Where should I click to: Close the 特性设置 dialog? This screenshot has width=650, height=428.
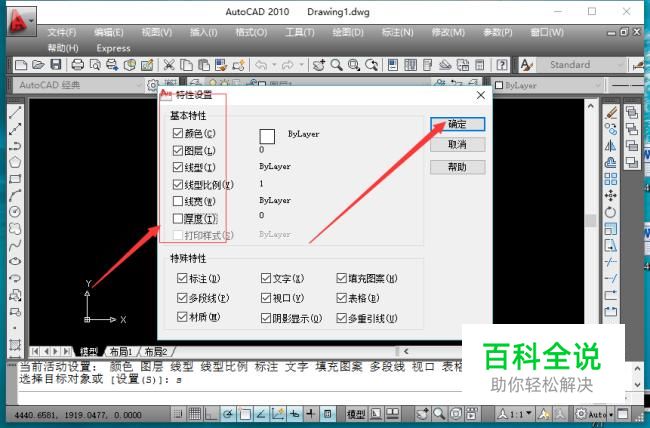[480, 95]
